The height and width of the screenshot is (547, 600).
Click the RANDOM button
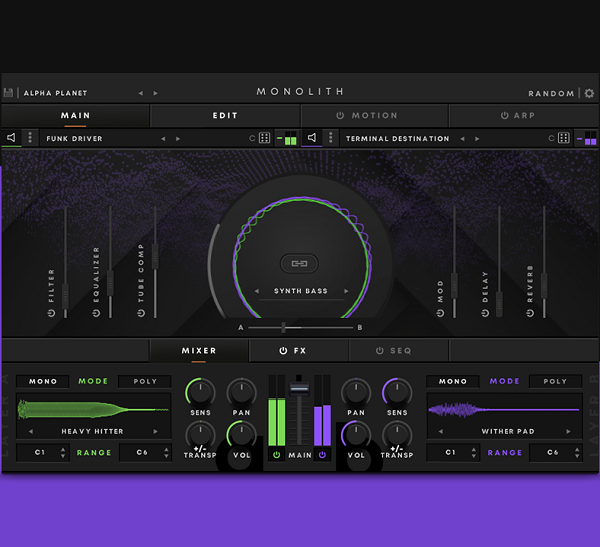(551, 93)
